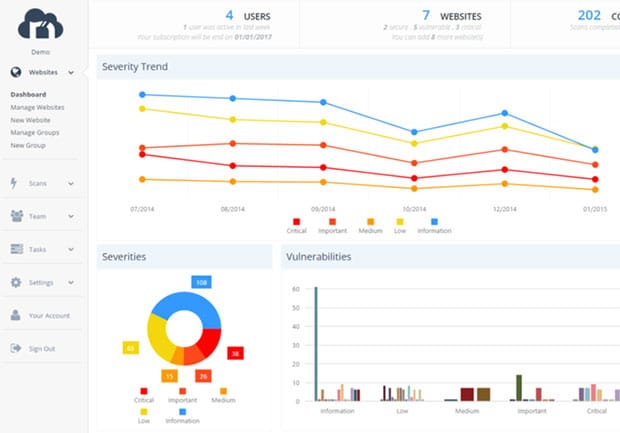The image size is (620, 433).
Task: Collapse the Websites menu chevron
Action: pos(72,73)
